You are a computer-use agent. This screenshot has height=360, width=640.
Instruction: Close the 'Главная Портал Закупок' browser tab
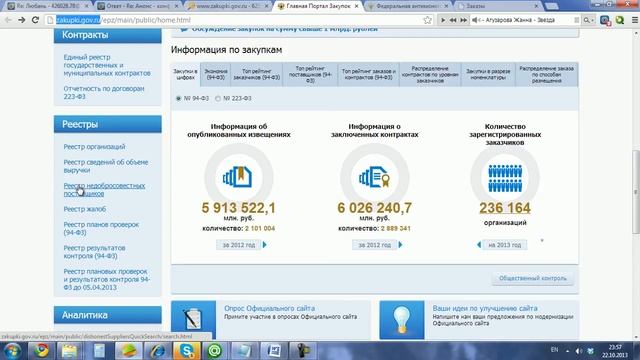coord(356,6)
